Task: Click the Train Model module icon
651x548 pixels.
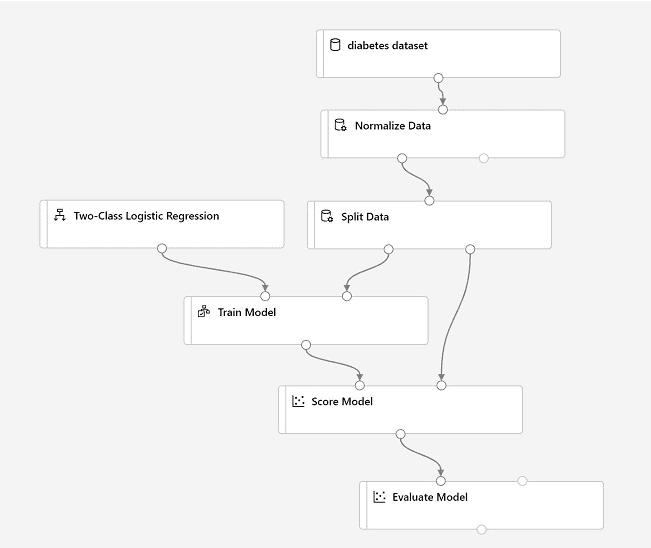Action: [203, 312]
